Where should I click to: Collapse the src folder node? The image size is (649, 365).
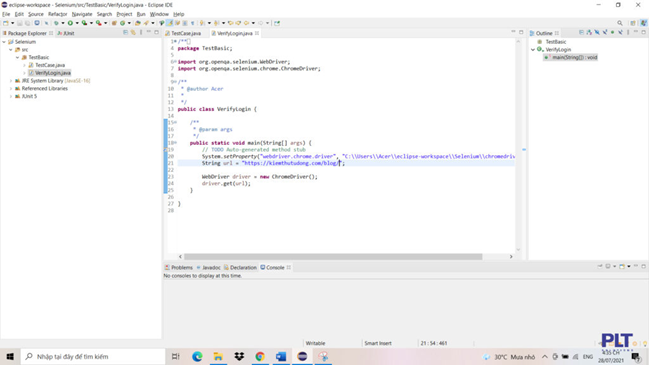pos(11,50)
